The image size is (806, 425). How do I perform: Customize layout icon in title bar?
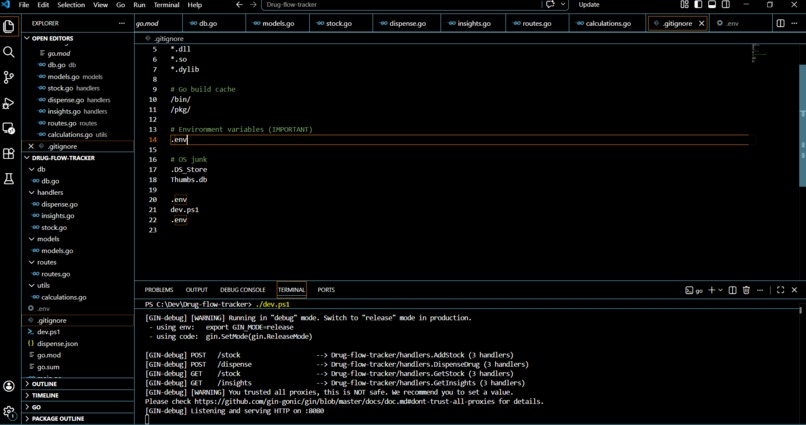pyautogui.click(x=684, y=5)
